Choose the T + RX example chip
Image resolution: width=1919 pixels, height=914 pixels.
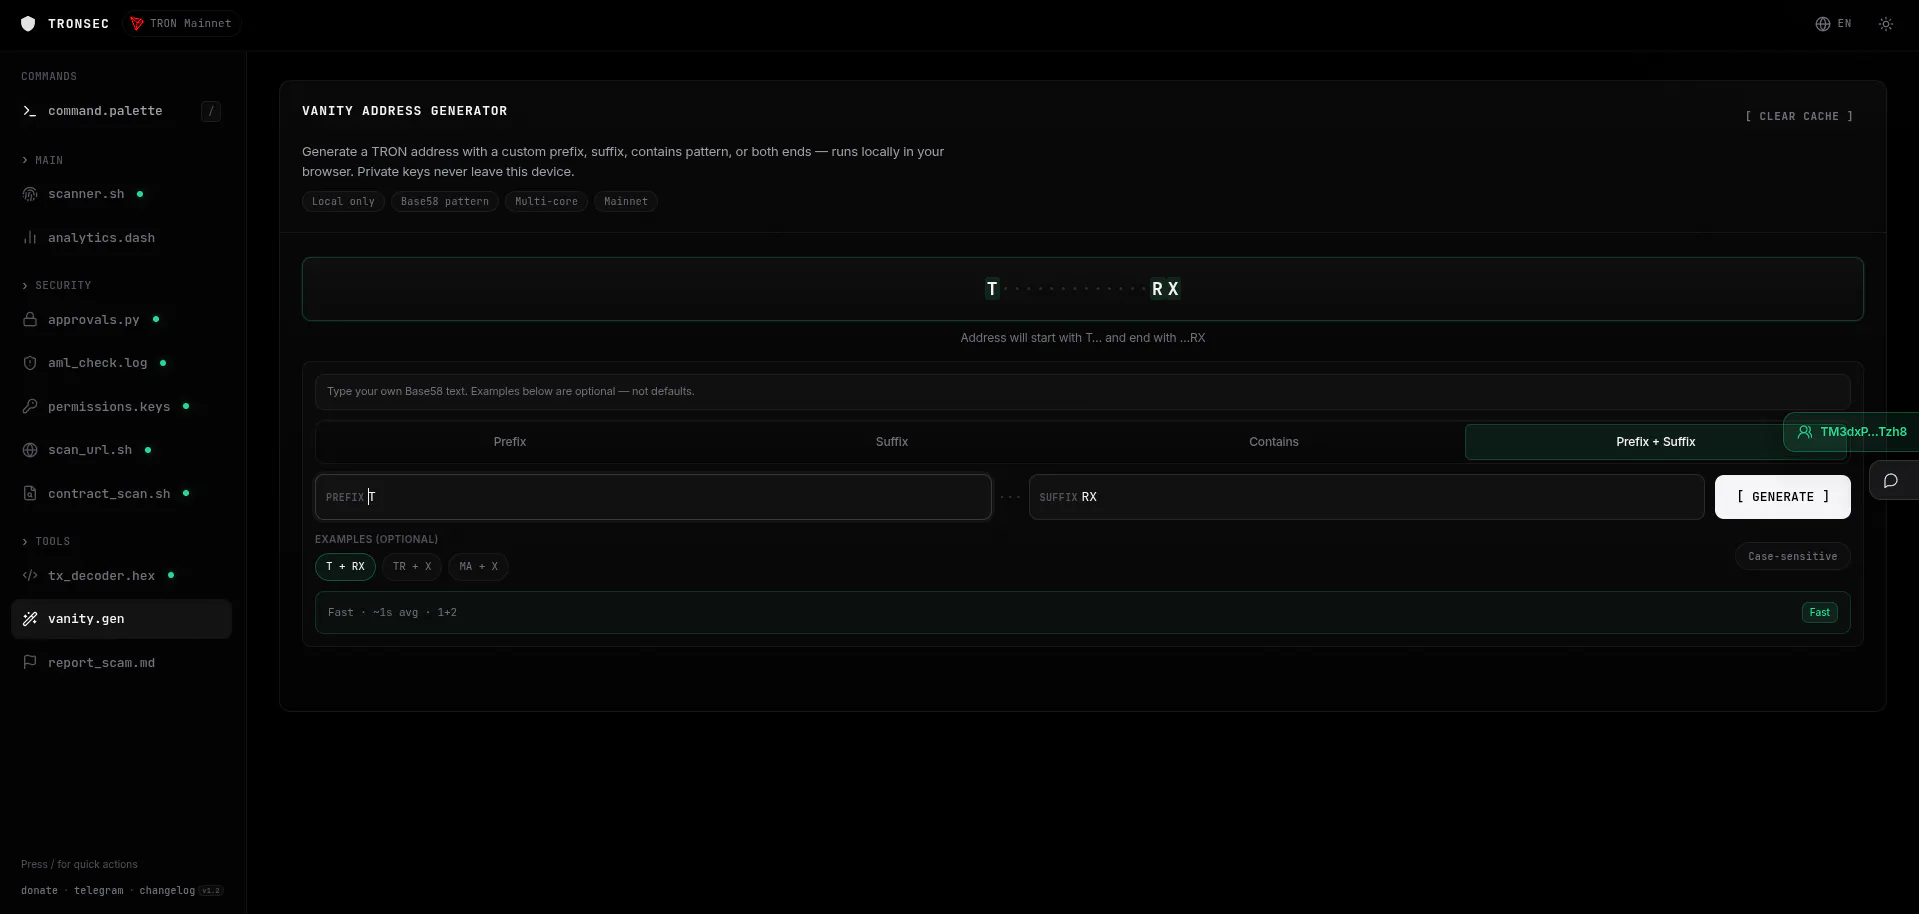point(345,567)
